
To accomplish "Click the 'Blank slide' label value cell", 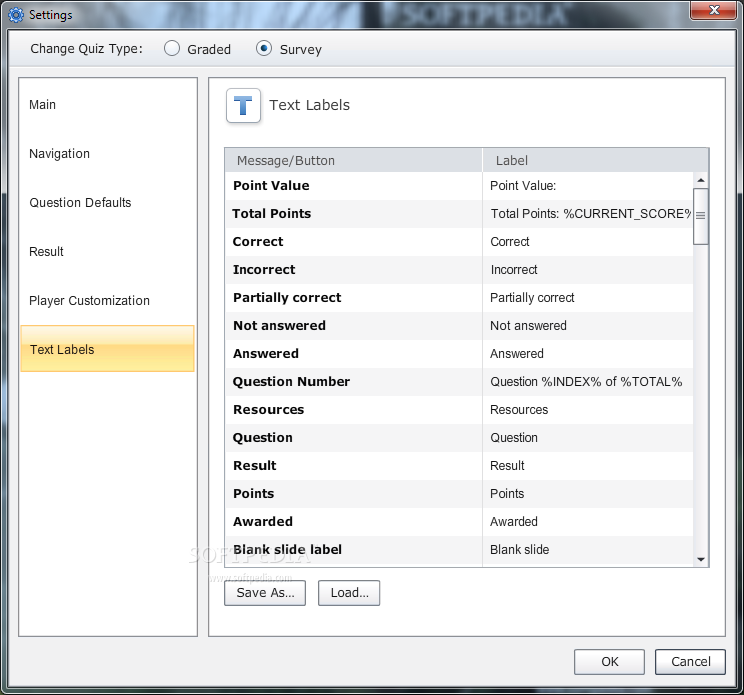I will click(587, 549).
